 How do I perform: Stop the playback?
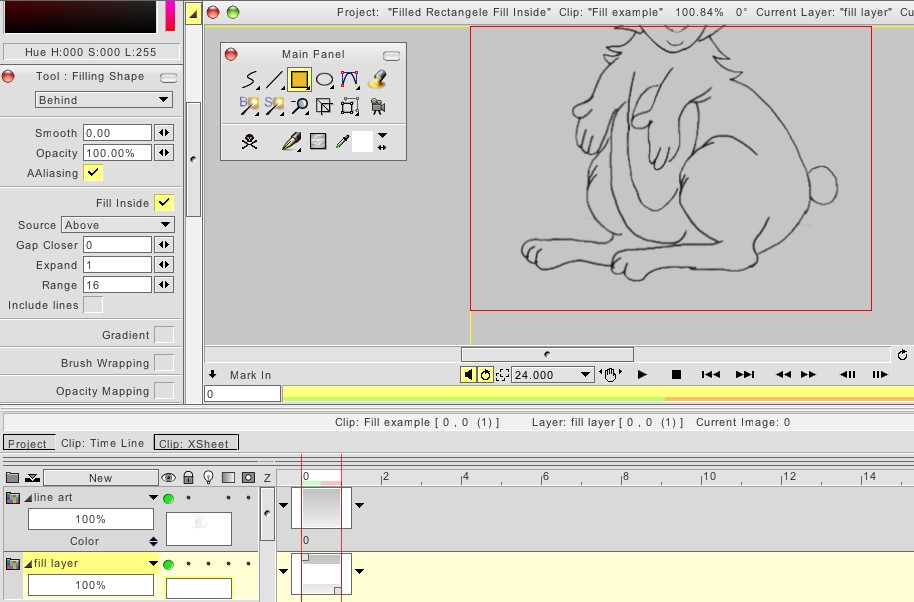tap(676, 375)
